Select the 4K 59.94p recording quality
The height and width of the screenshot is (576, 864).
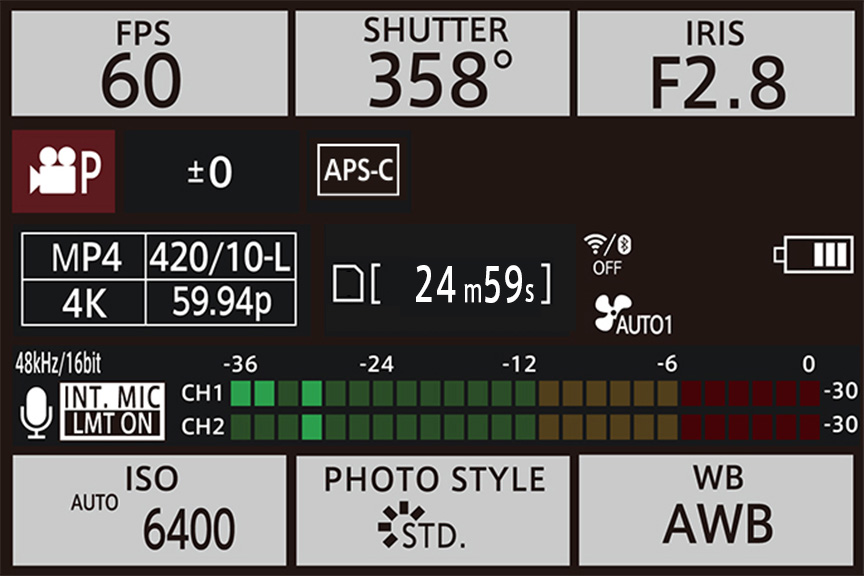tap(159, 303)
